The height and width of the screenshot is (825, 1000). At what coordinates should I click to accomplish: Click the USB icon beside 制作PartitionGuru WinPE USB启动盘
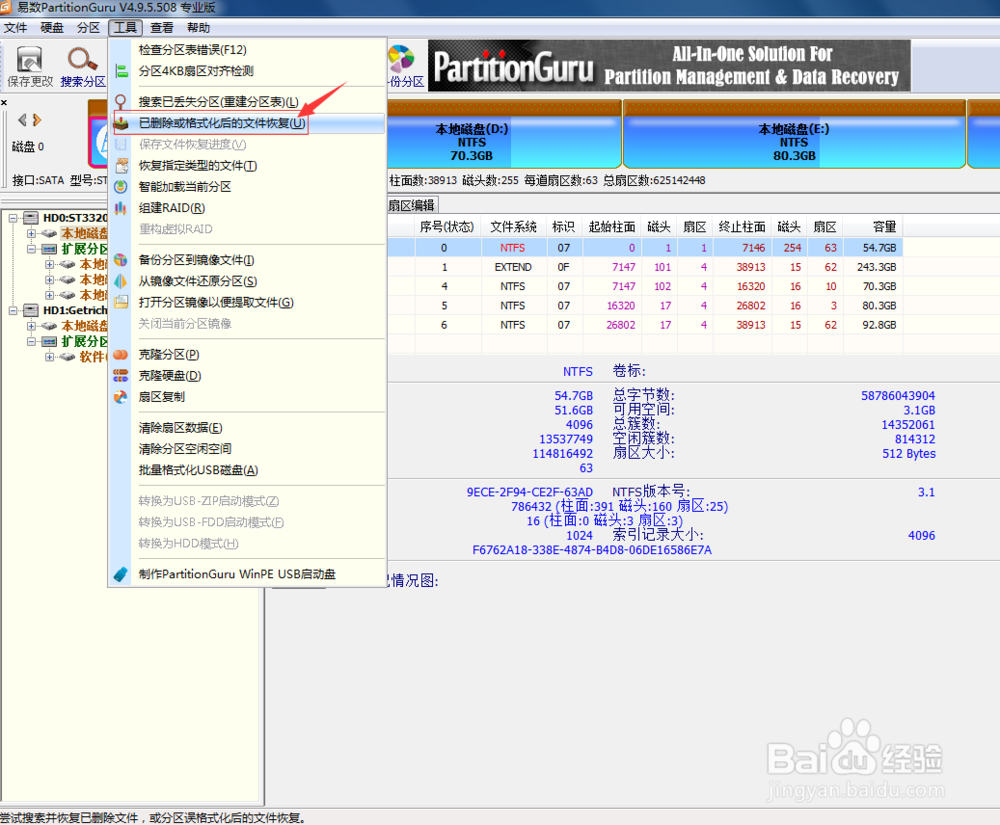[121, 574]
